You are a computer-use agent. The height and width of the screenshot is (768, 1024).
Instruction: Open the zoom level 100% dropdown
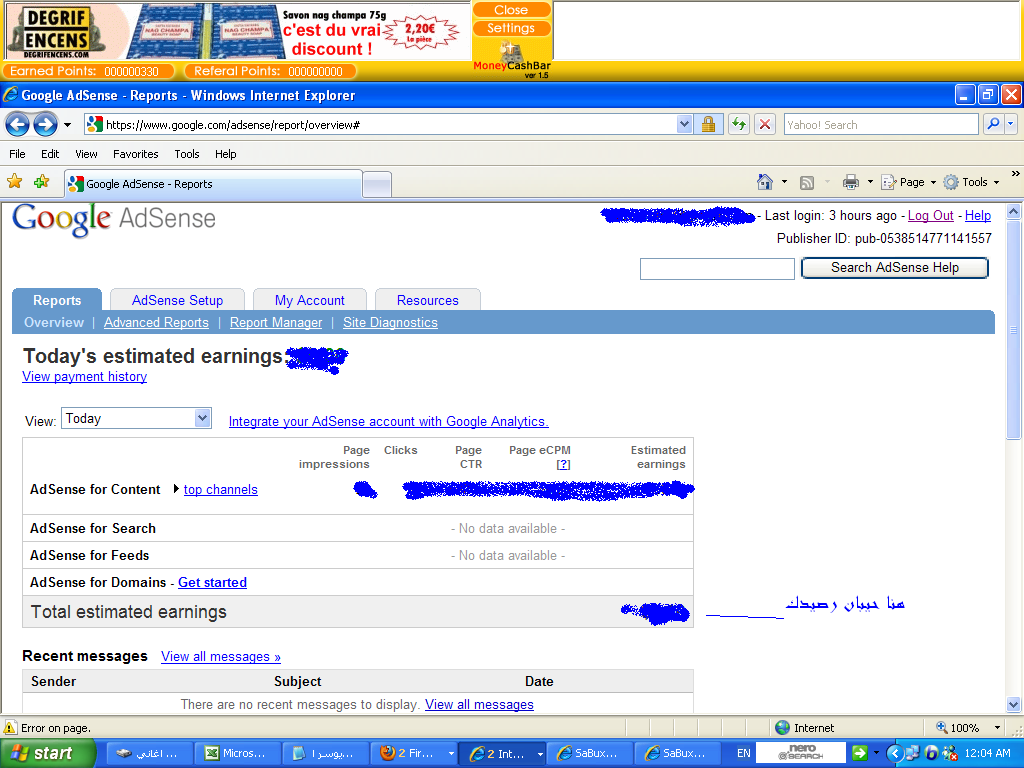coord(997,728)
